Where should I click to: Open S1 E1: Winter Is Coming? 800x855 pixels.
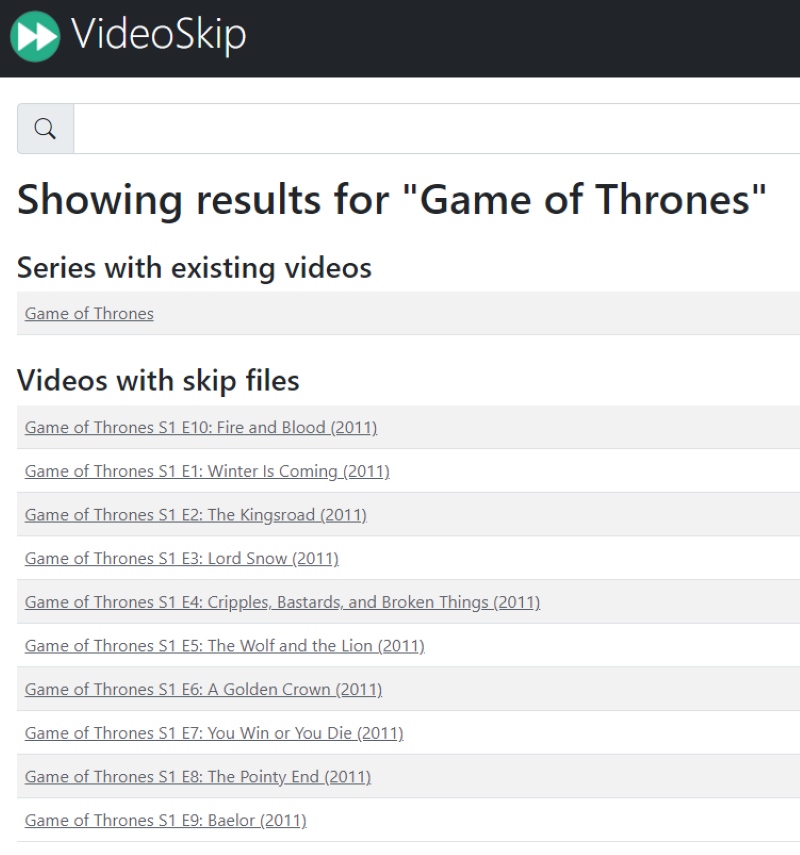(x=207, y=471)
